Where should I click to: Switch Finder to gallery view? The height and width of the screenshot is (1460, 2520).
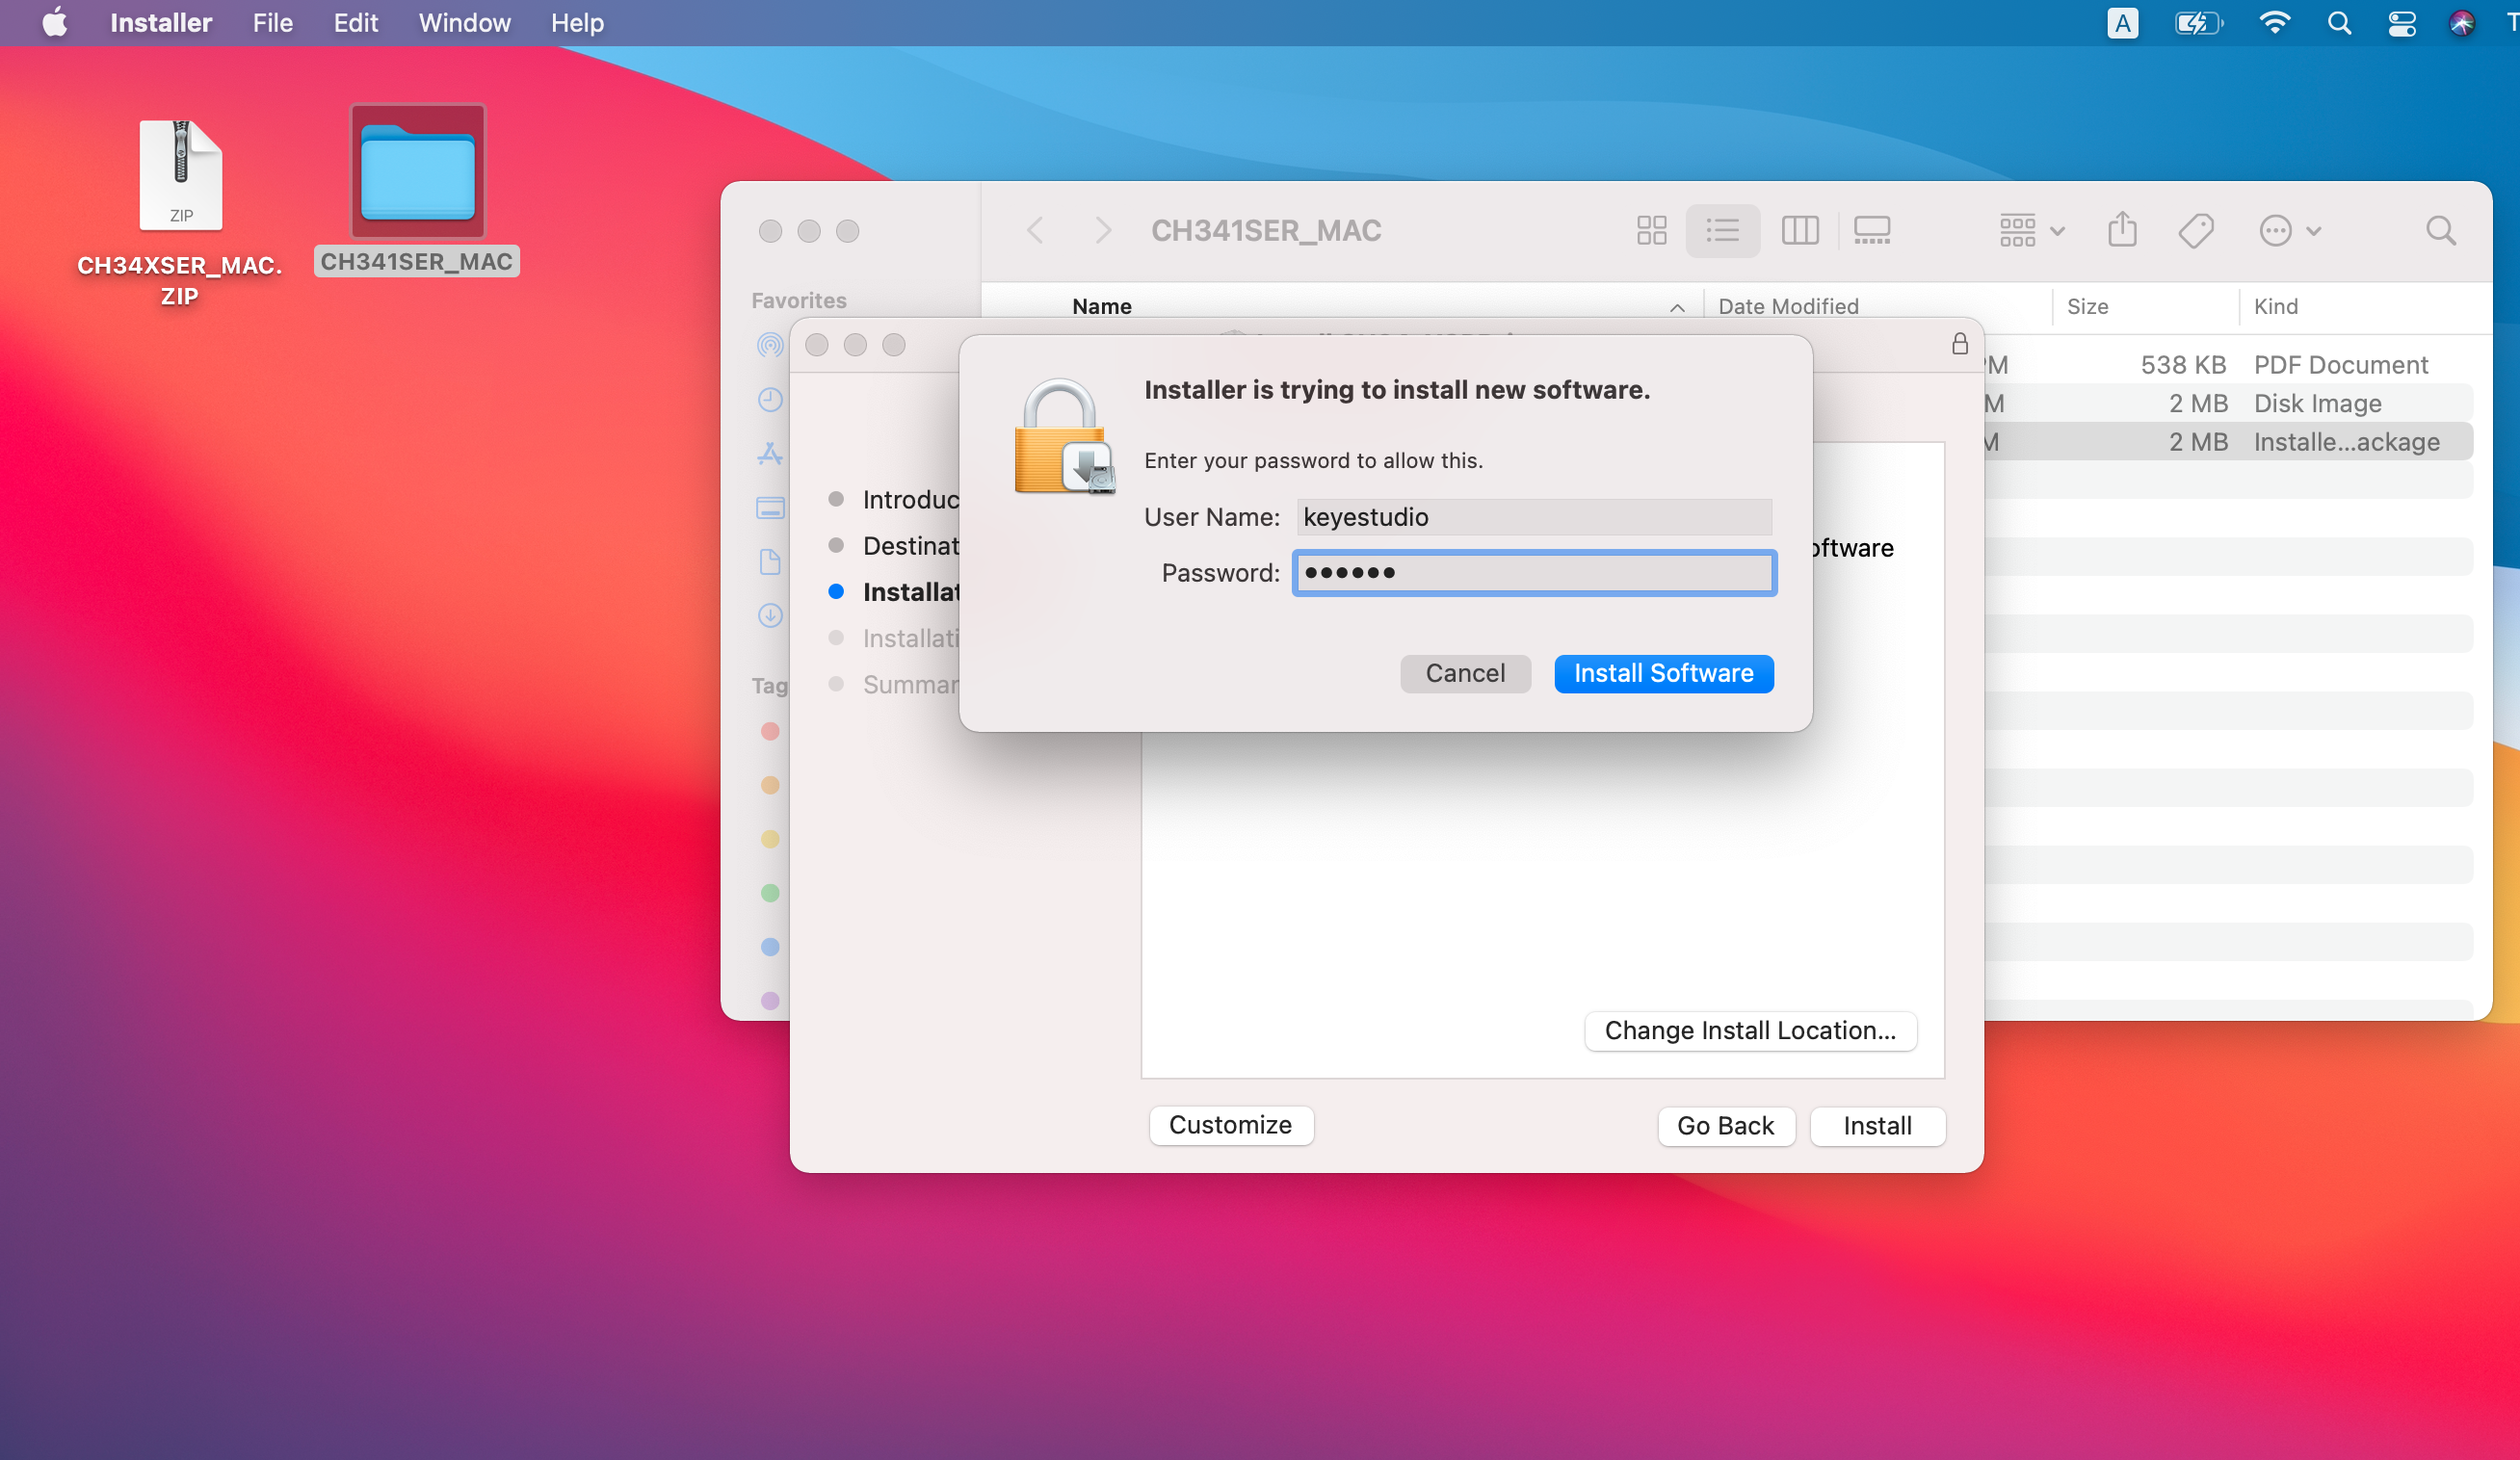click(x=1871, y=231)
